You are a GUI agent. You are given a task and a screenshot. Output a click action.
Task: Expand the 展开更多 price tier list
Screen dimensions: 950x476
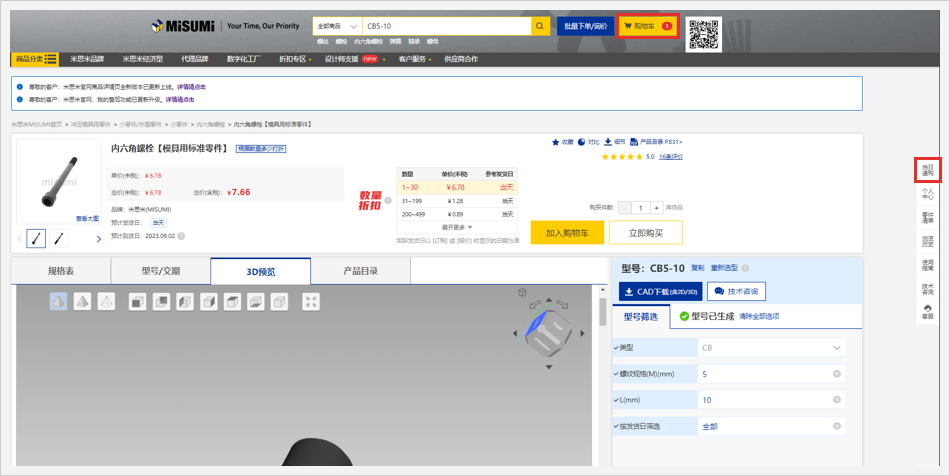(x=457, y=227)
